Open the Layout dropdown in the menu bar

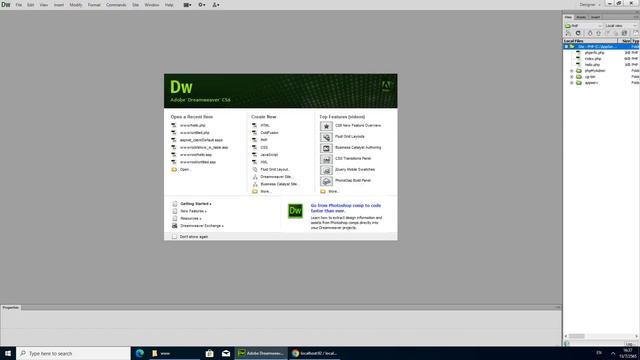coord(187,5)
